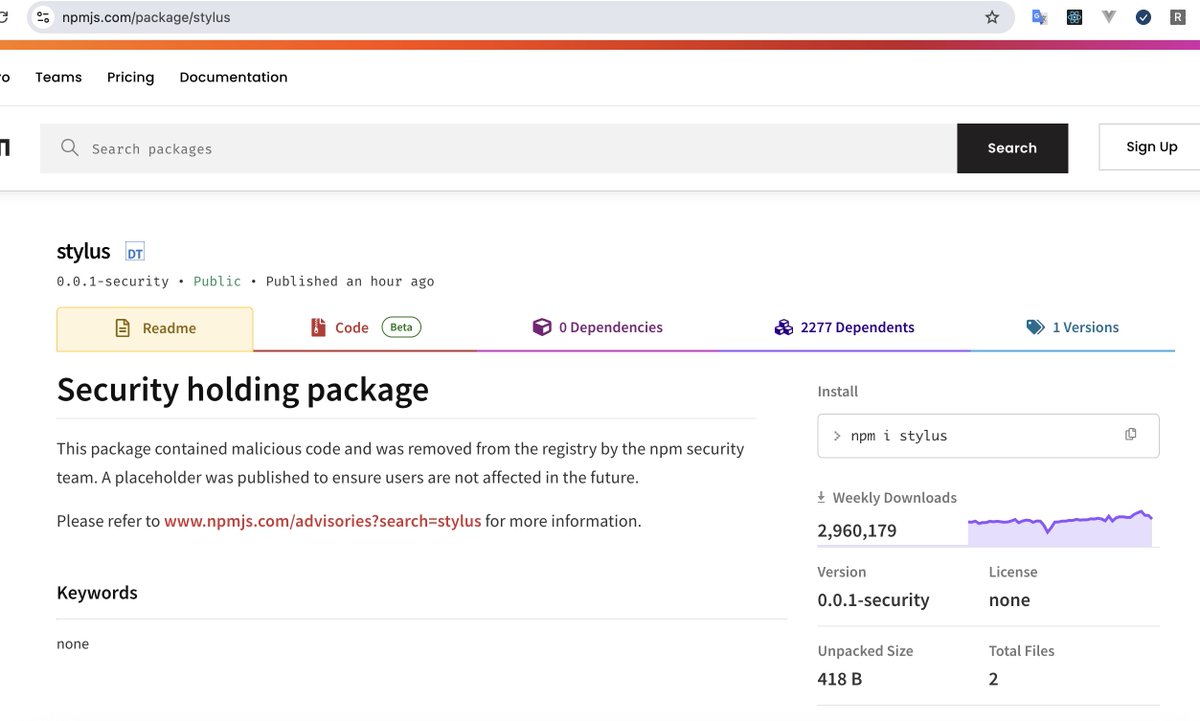Open the Pricing menu item
This screenshot has width=1200, height=721.
pyautogui.click(x=131, y=77)
